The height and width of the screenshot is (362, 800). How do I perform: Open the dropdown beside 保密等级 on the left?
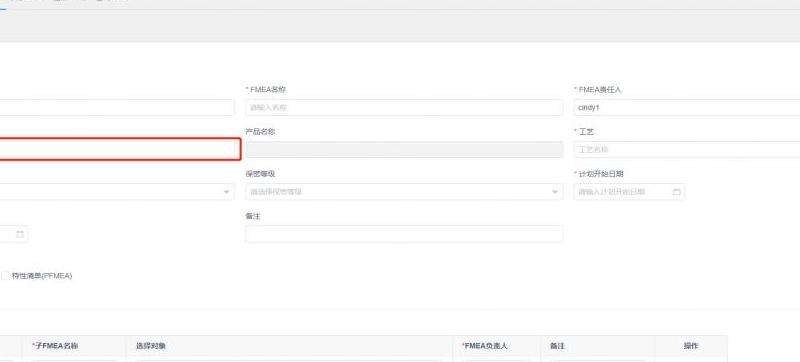coord(117,192)
